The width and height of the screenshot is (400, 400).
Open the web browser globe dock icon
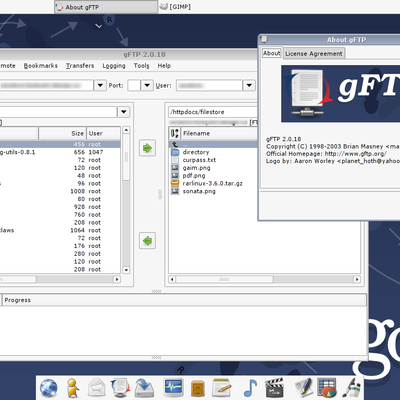pos(49,388)
